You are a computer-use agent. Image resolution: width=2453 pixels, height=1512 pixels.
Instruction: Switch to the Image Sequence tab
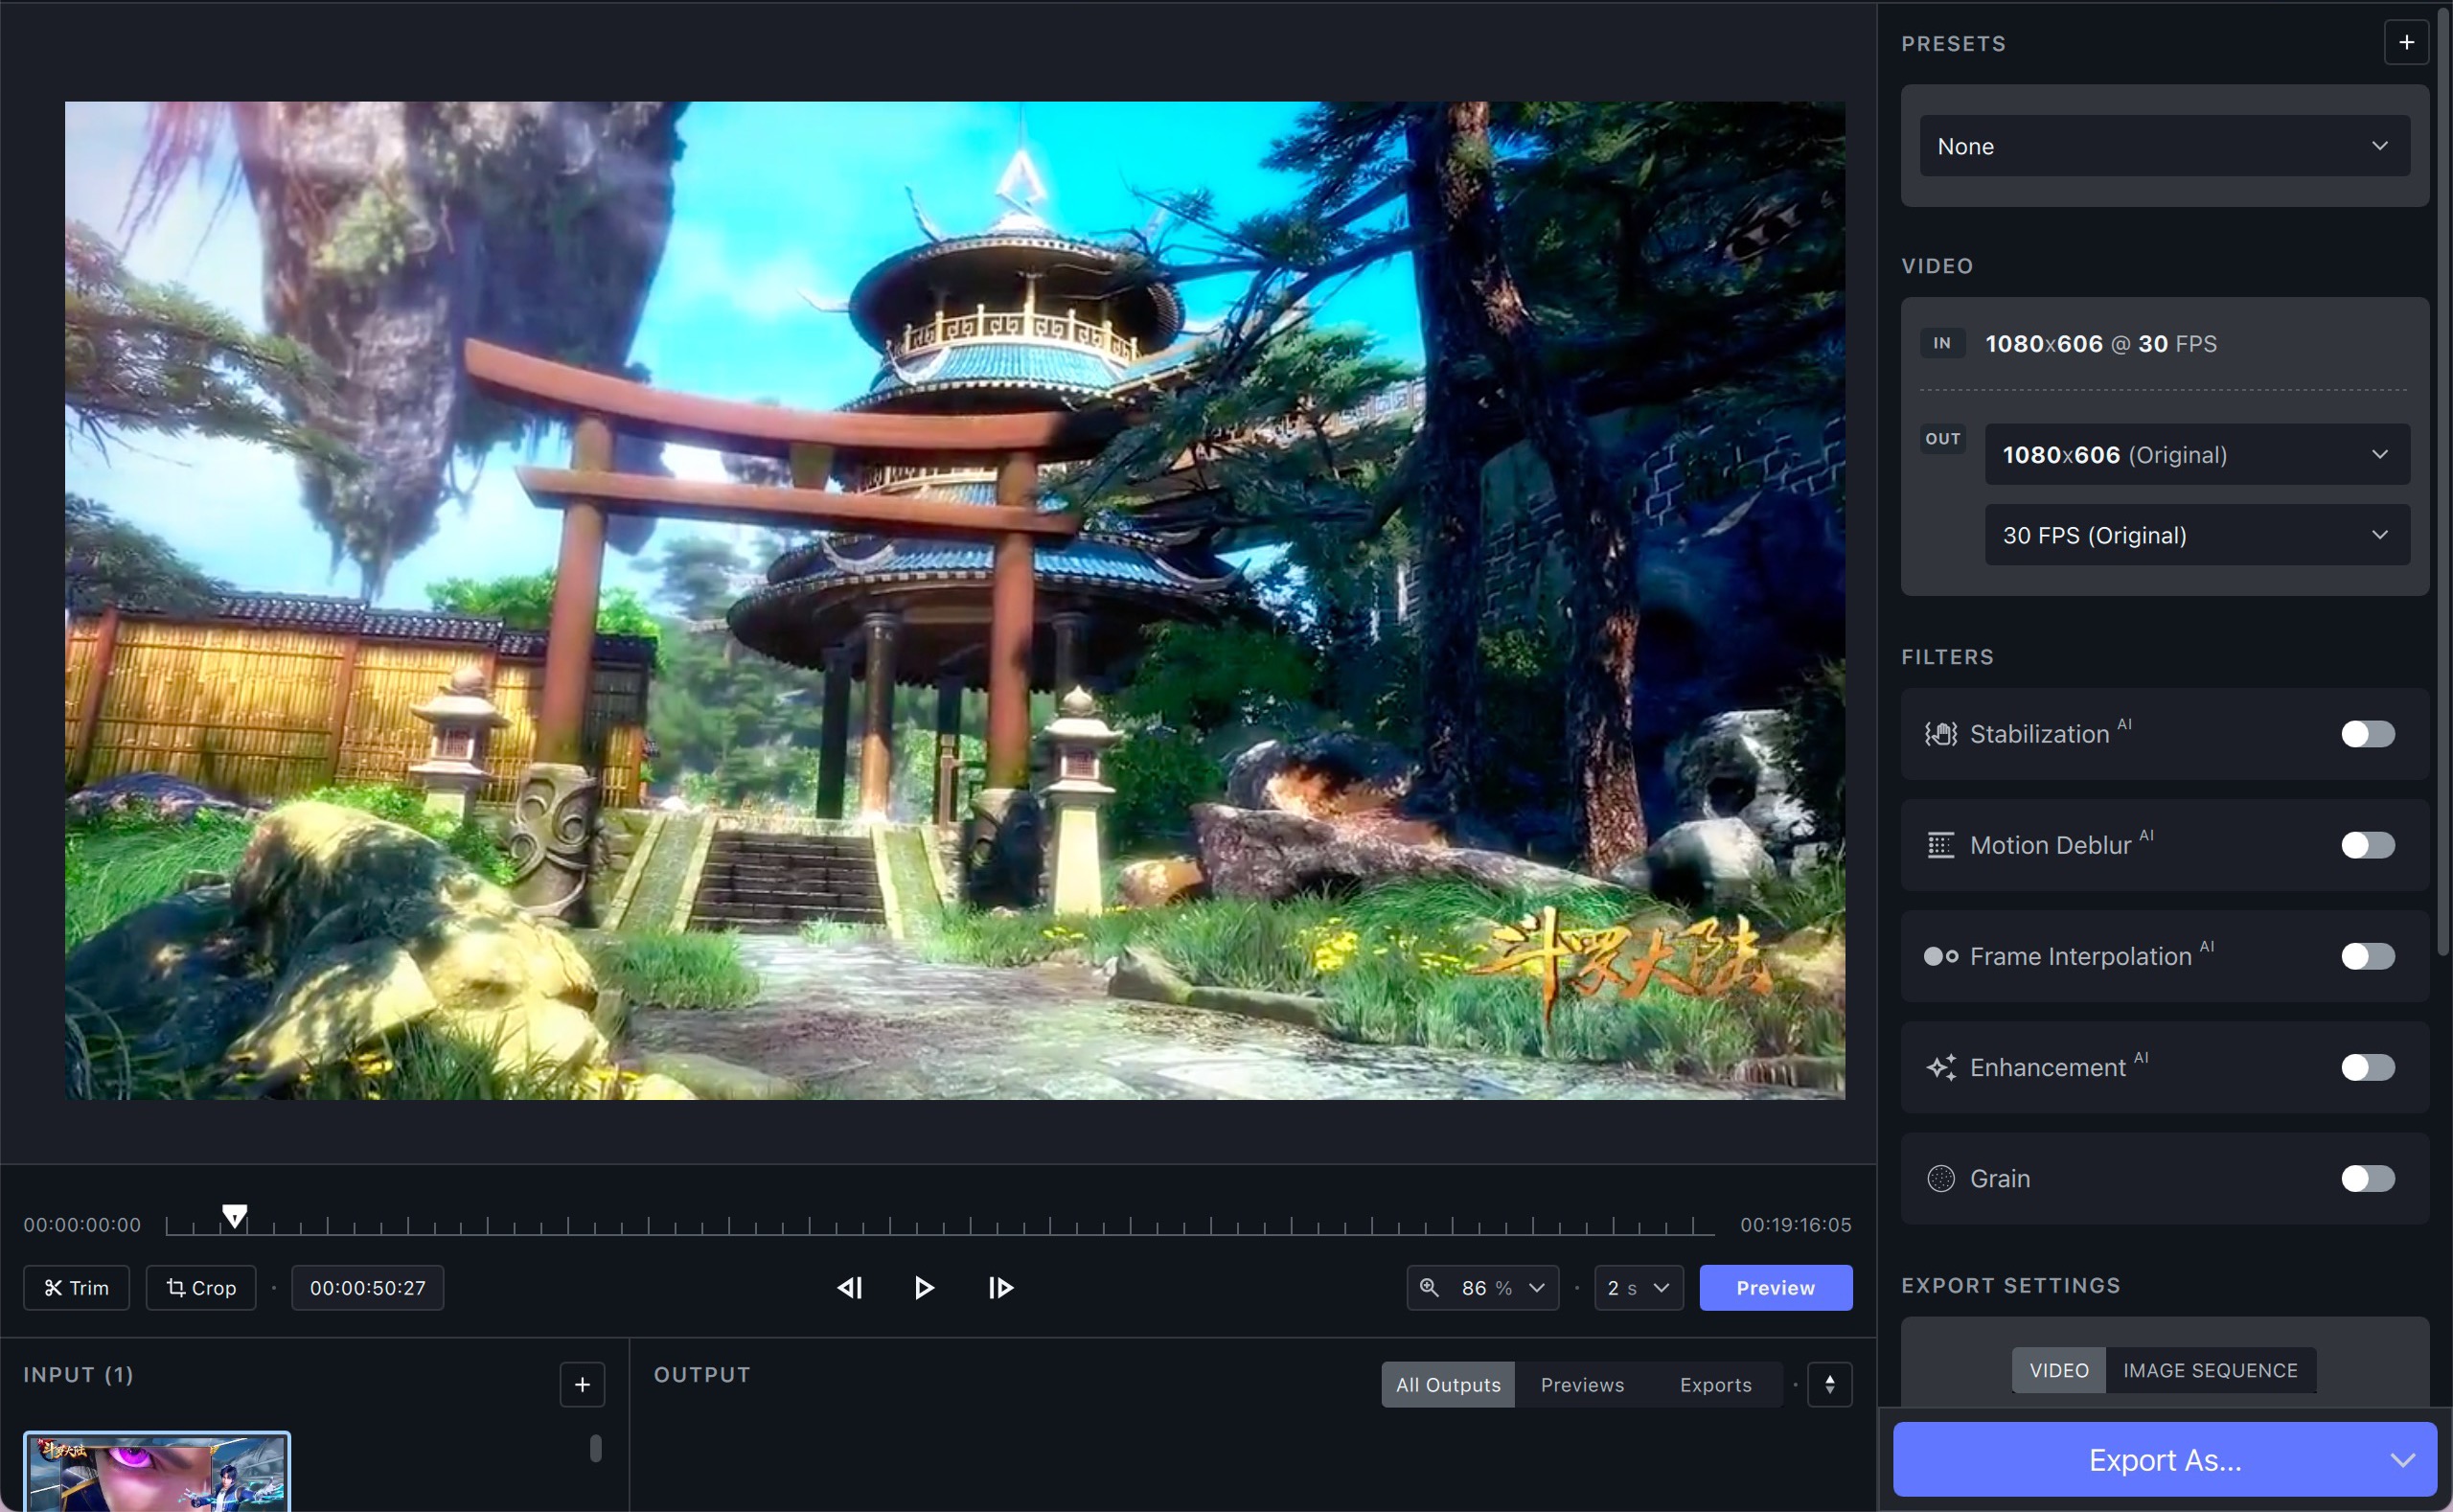point(2210,1370)
